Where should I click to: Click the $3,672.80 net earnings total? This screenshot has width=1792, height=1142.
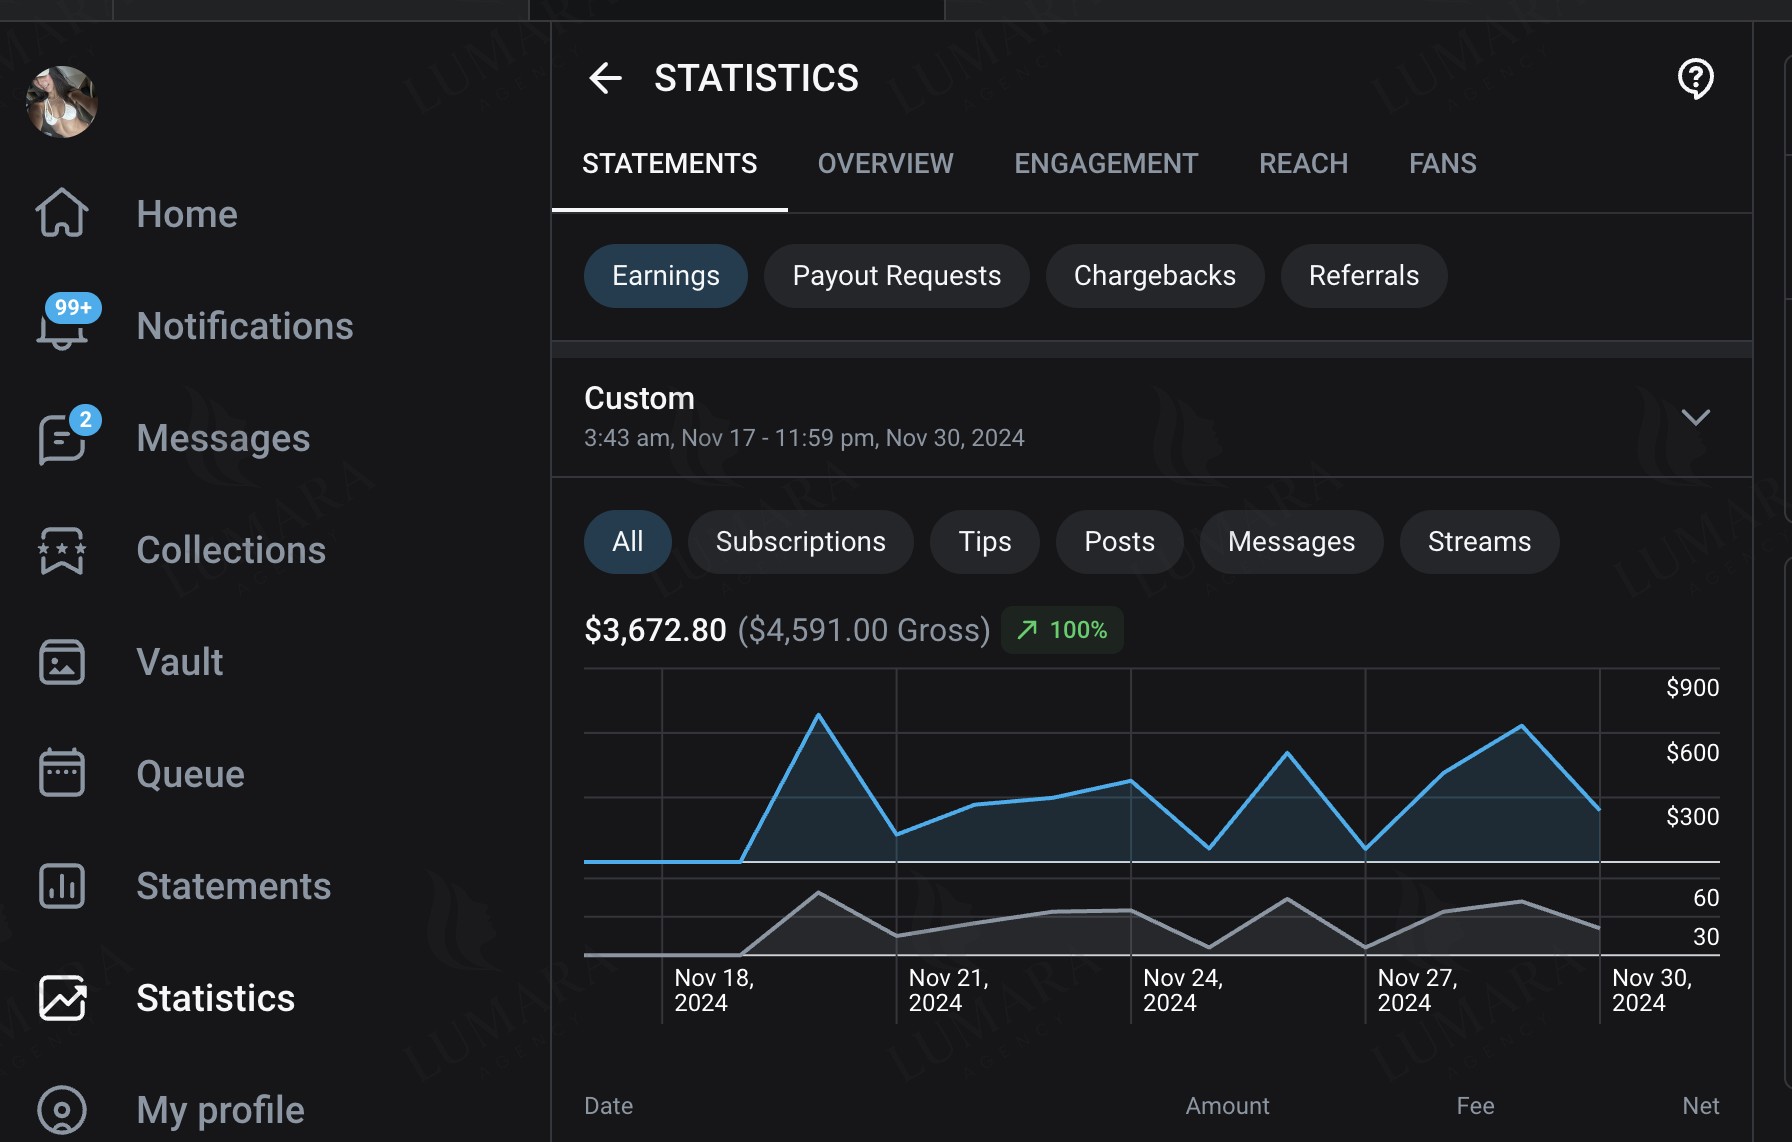pos(655,630)
